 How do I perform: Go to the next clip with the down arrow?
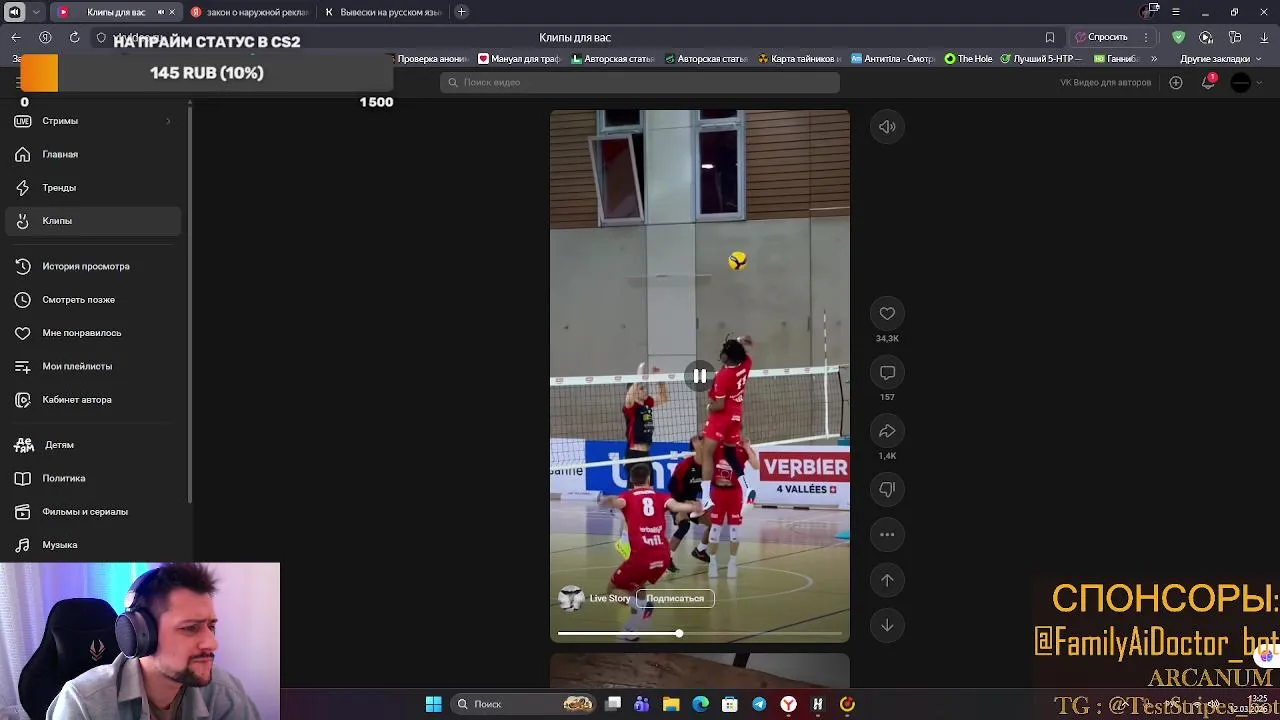(x=887, y=625)
